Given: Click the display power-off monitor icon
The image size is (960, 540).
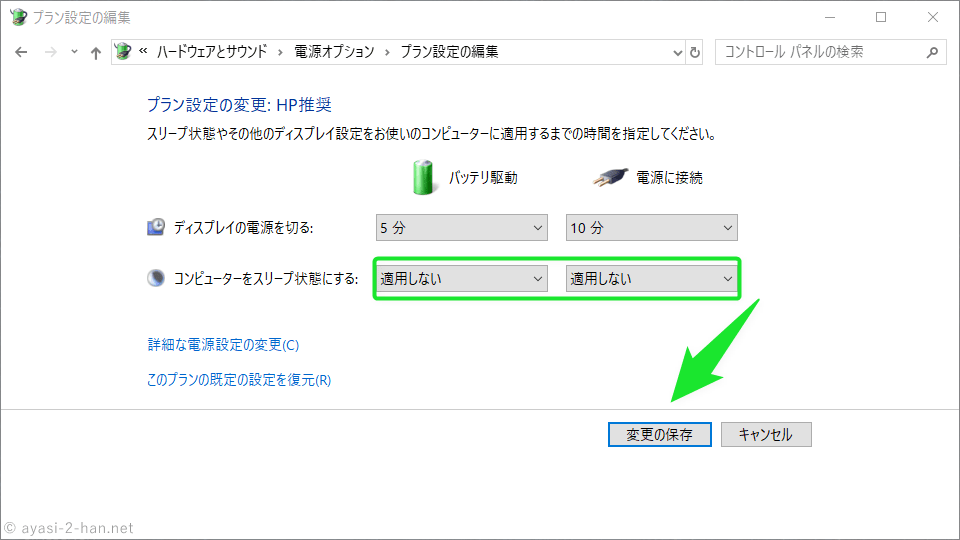Looking at the screenshot, I should pyautogui.click(x=156, y=228).
